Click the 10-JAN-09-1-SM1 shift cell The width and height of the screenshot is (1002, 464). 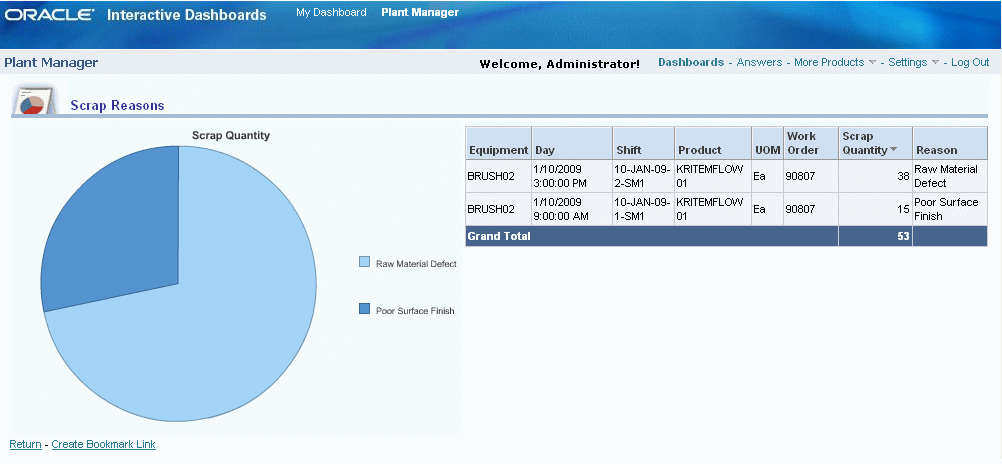pos(642,209)
